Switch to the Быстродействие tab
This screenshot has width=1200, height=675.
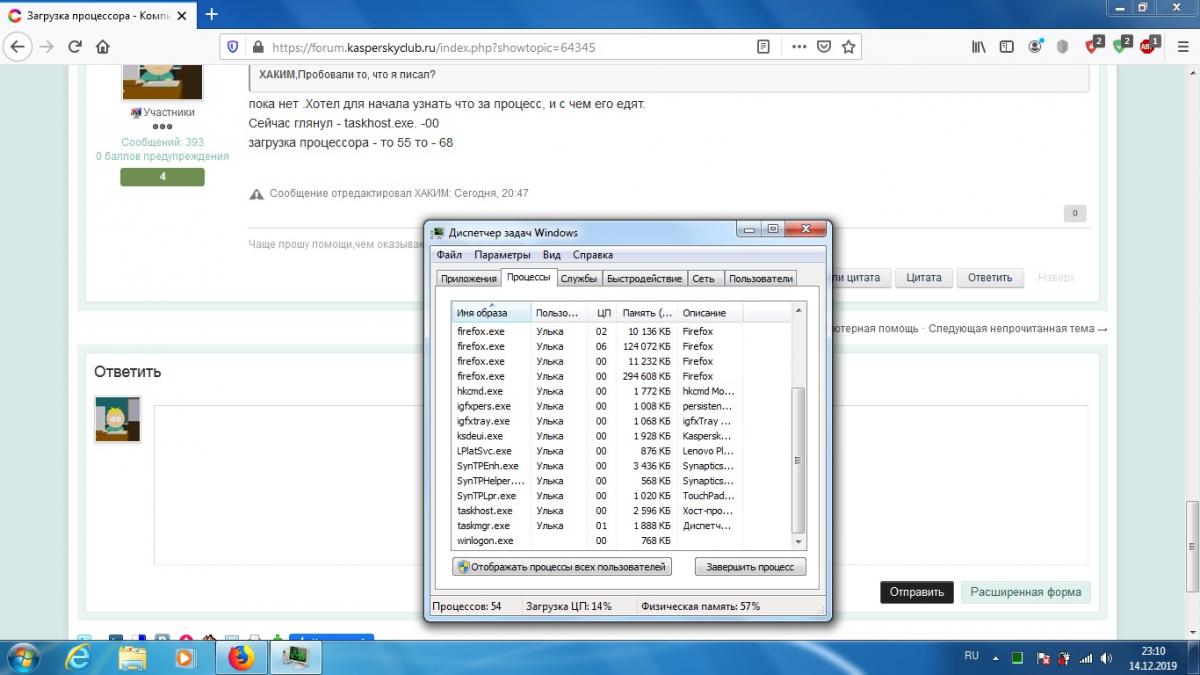coord(644,279)
